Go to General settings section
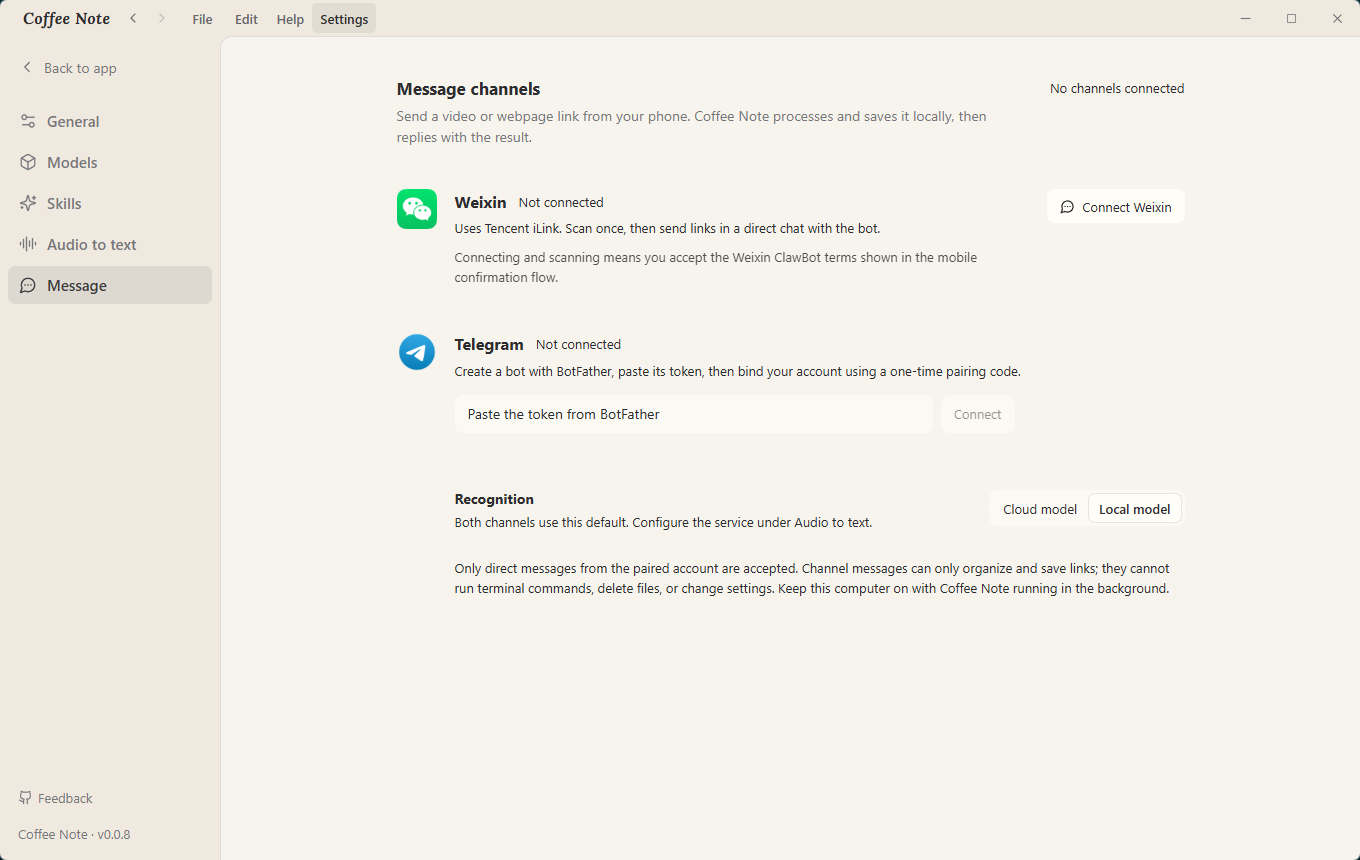This screenshot has height=860, width=1360. (x=110, y=121)
